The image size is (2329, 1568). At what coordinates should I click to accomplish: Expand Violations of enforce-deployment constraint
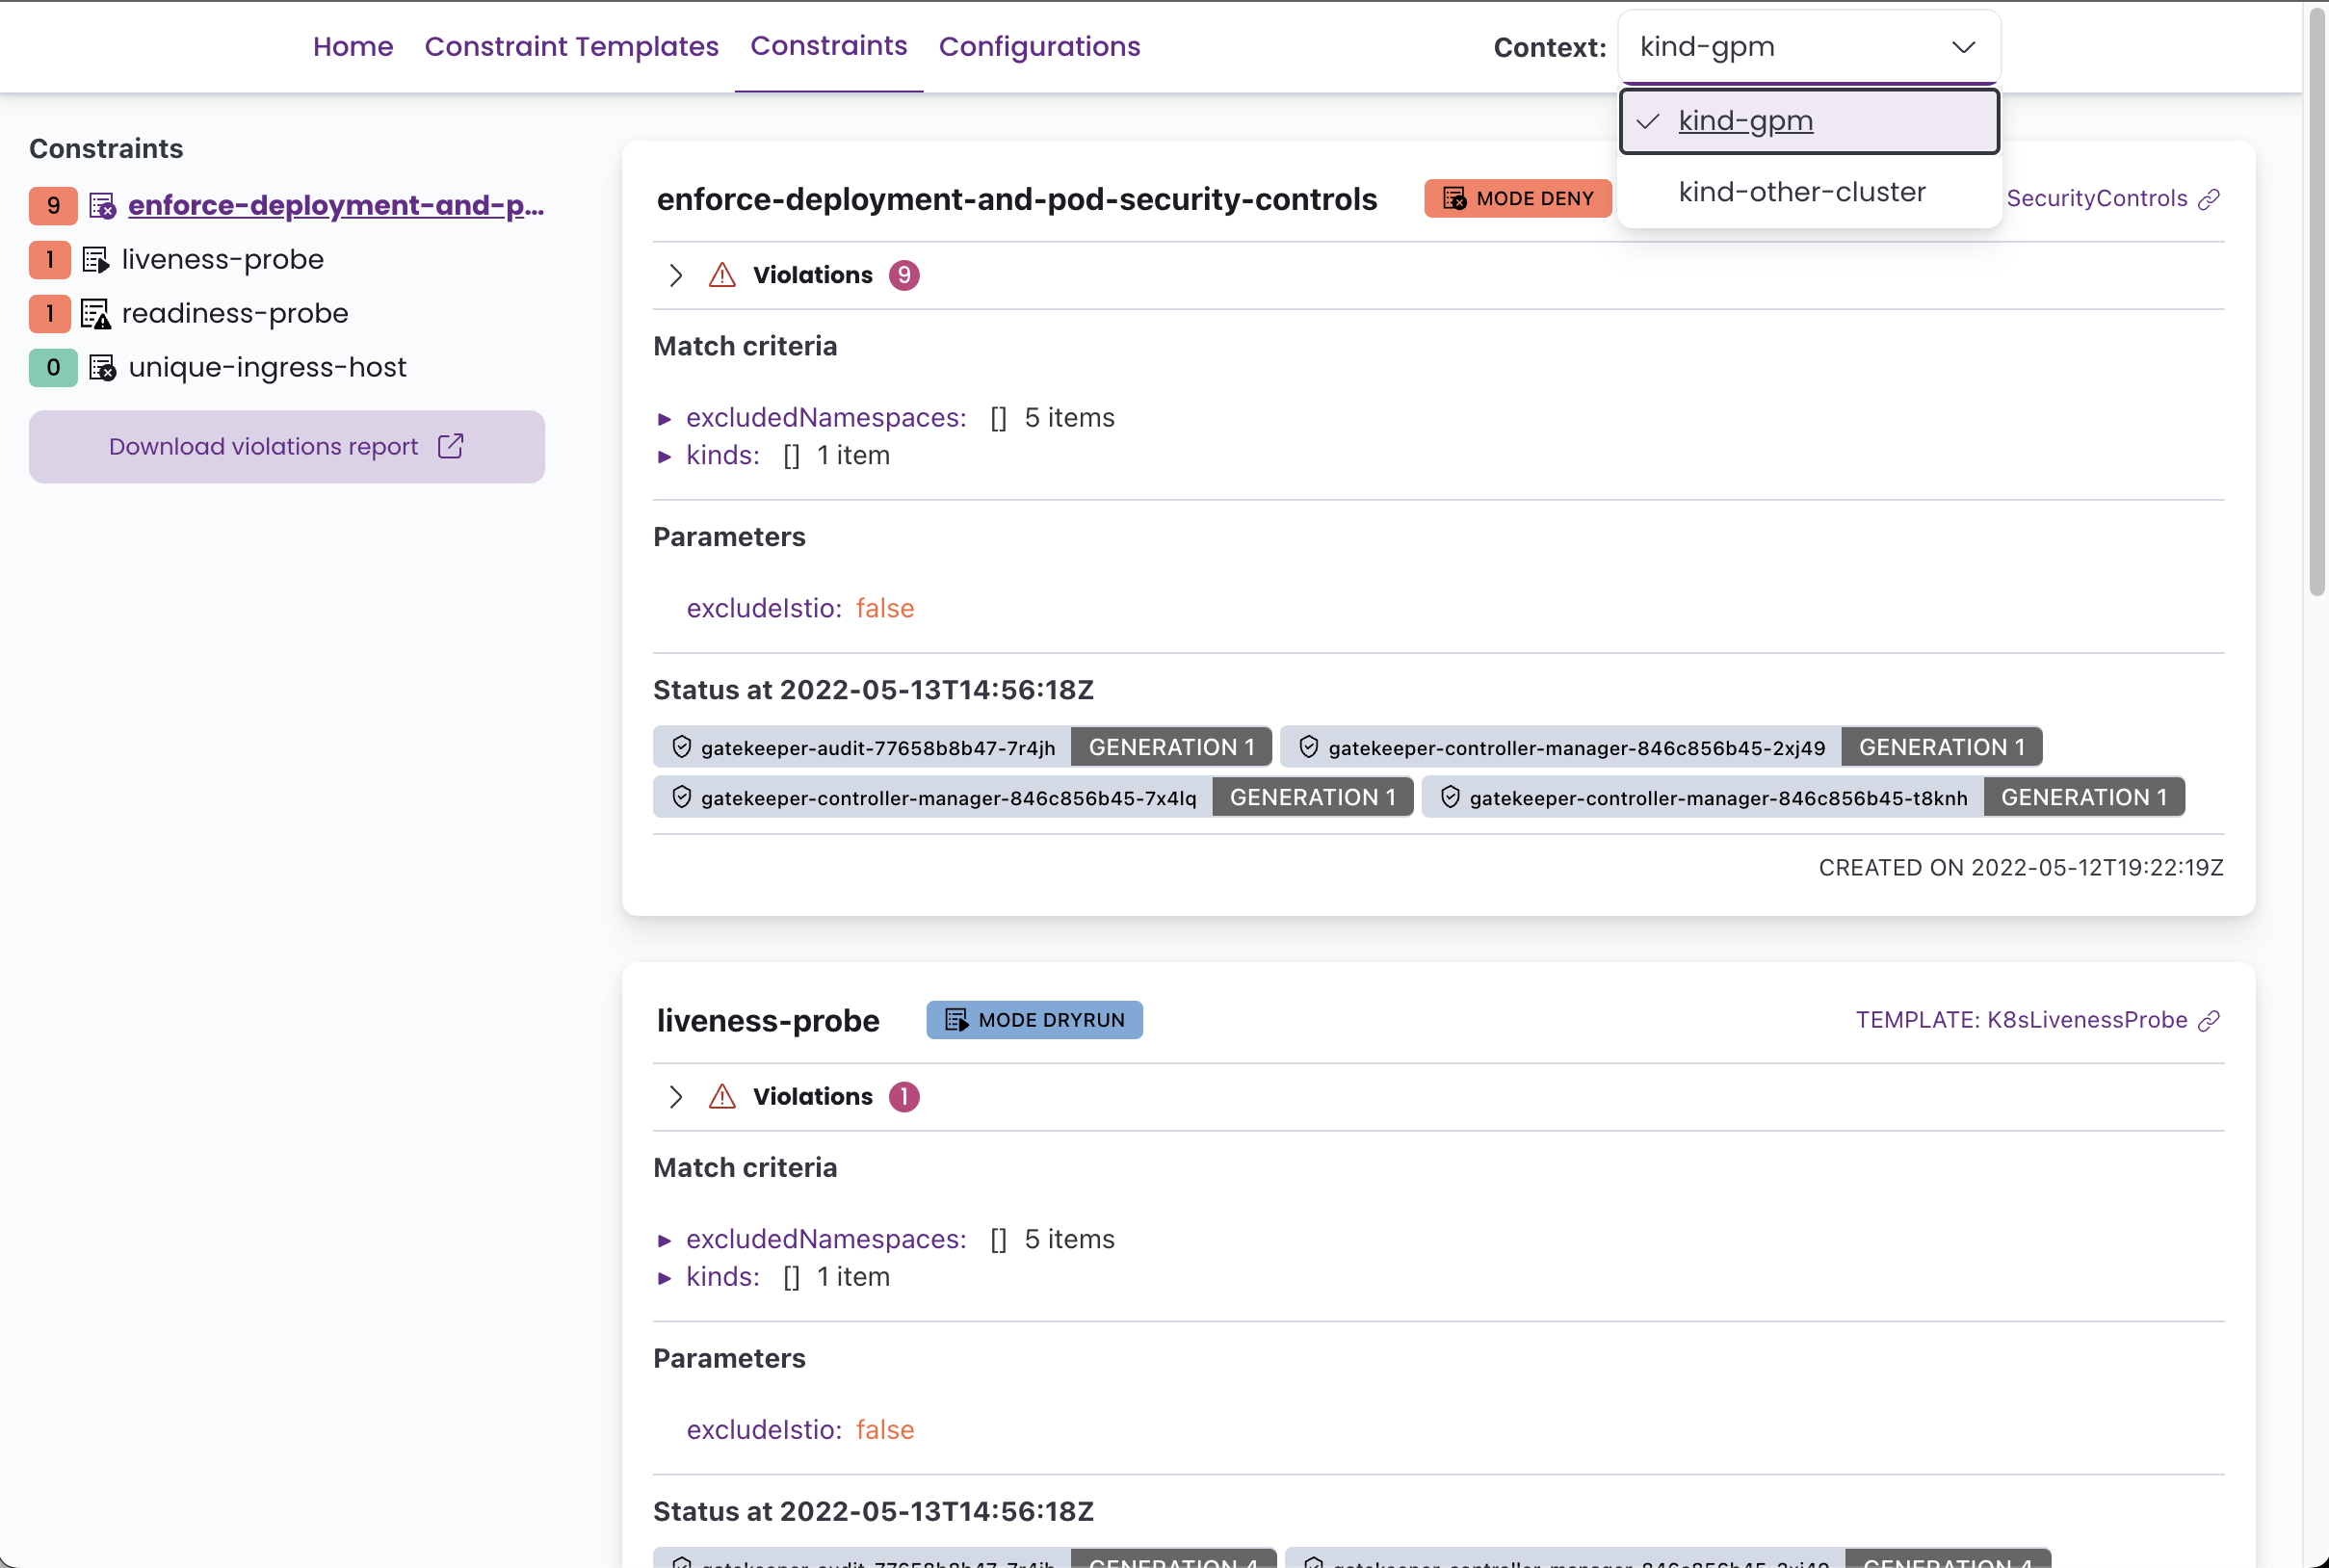[676, 275]
